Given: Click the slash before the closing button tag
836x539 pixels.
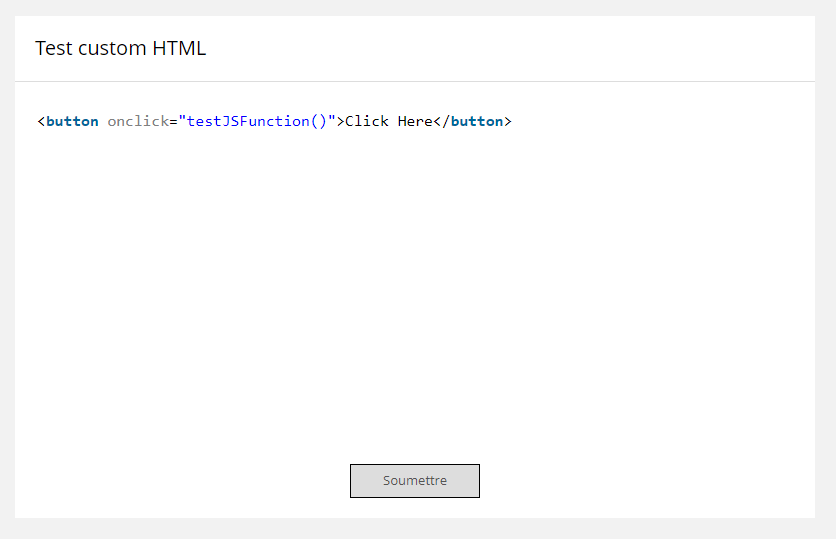Looking at the screenshot, I should pyautogui.click(x=446, y=121).
